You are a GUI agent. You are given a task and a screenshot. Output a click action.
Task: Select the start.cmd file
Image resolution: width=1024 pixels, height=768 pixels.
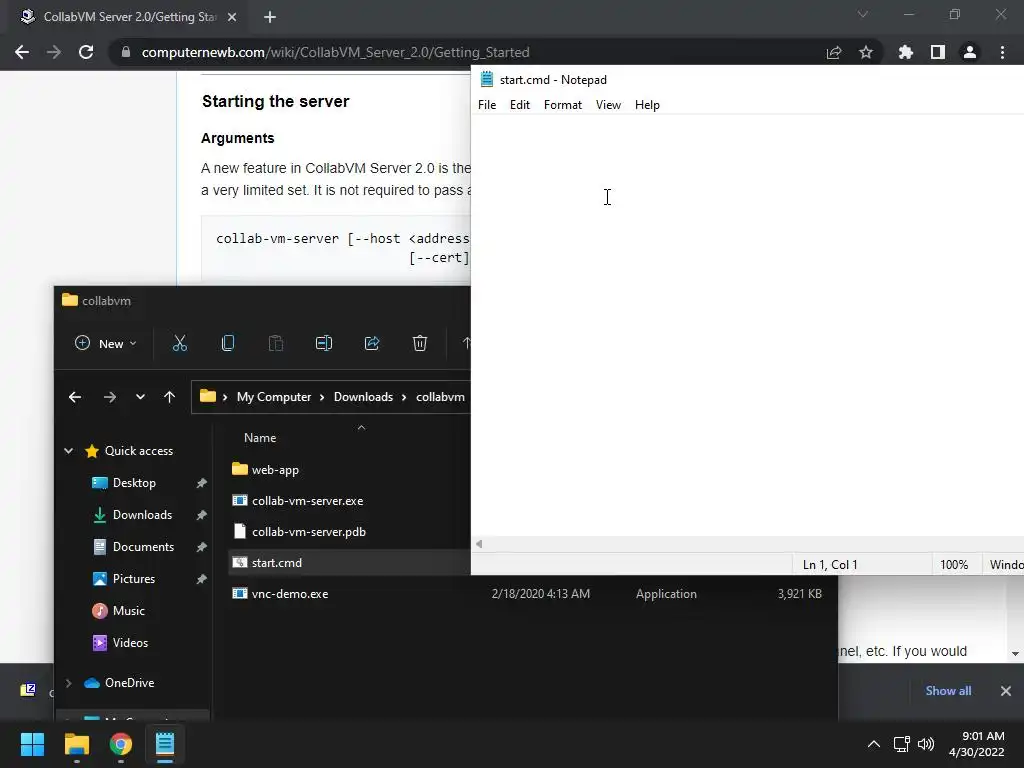[x=277, y=563]
